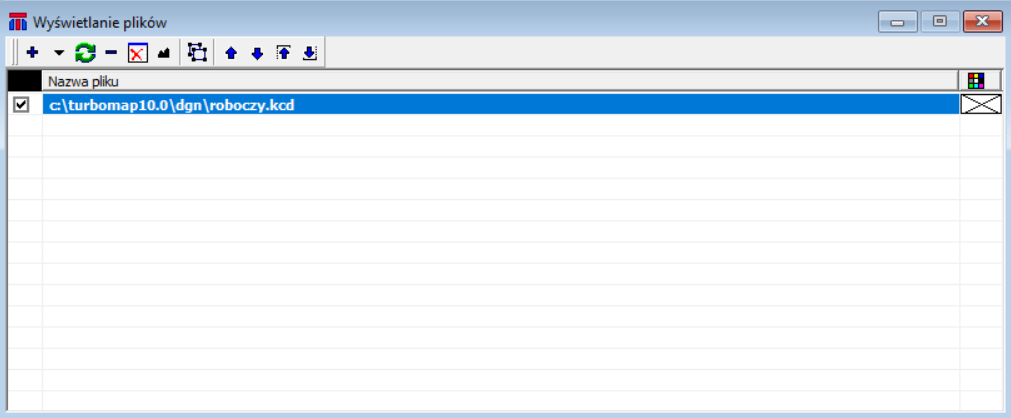Click the "Nazwa pliku" column header

click(x=500, y=81)
